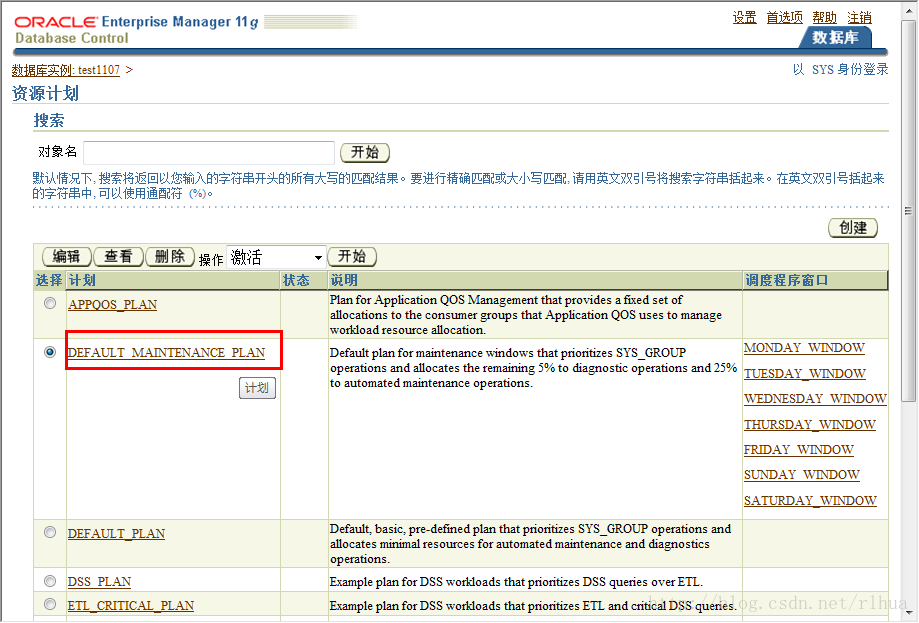Click the 编辑 button
The width and height of the screenshot is (919, 623).
67,257
